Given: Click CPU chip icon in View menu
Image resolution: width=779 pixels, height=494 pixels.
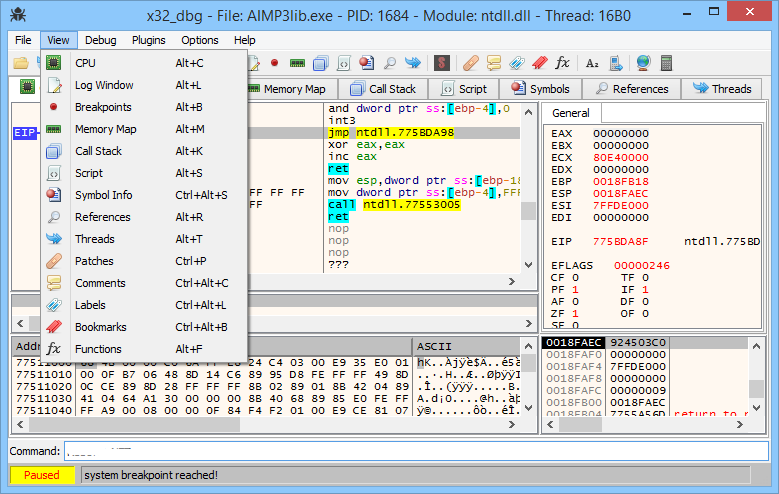Looking at the screenshot, I should point(54,63).
